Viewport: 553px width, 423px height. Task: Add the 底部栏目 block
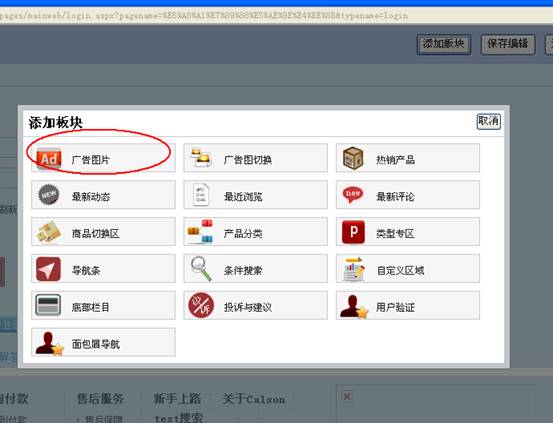(x=103, y=306)
